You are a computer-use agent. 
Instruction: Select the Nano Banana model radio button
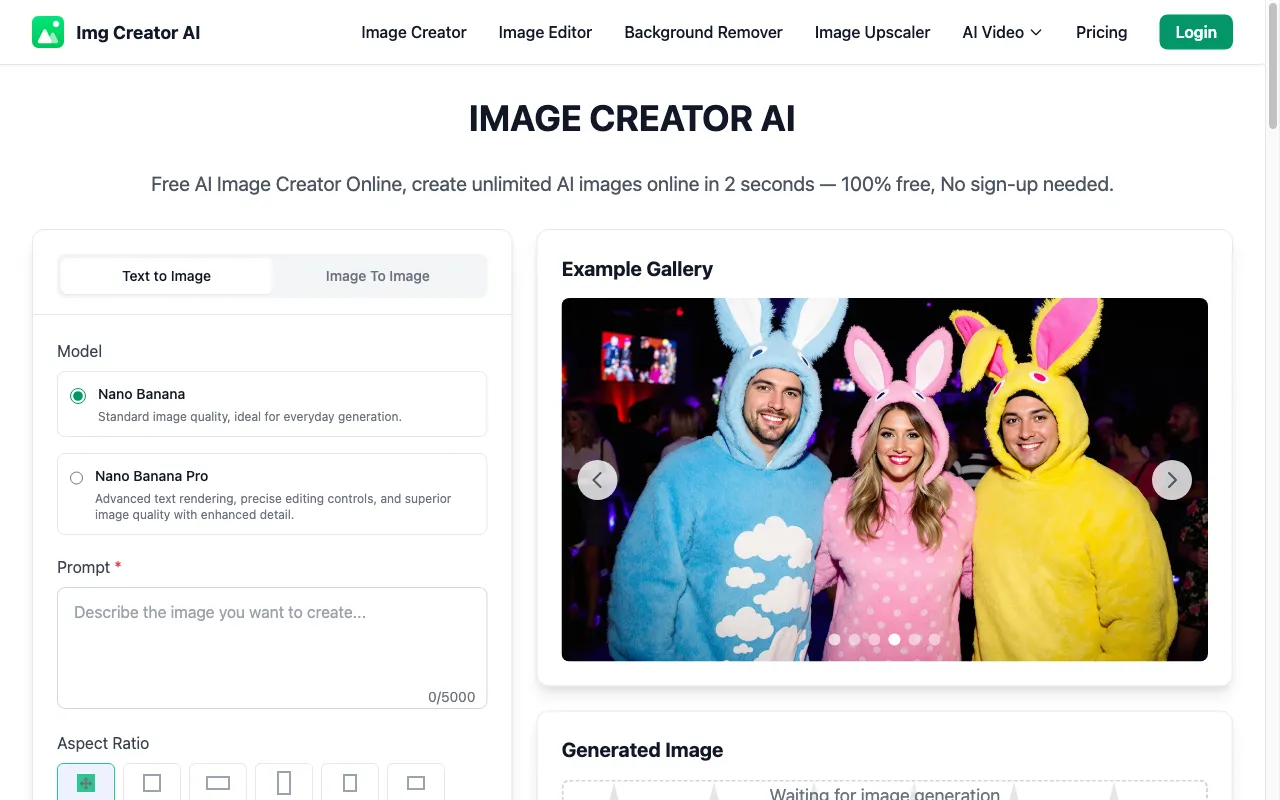[x=78, y=396]
